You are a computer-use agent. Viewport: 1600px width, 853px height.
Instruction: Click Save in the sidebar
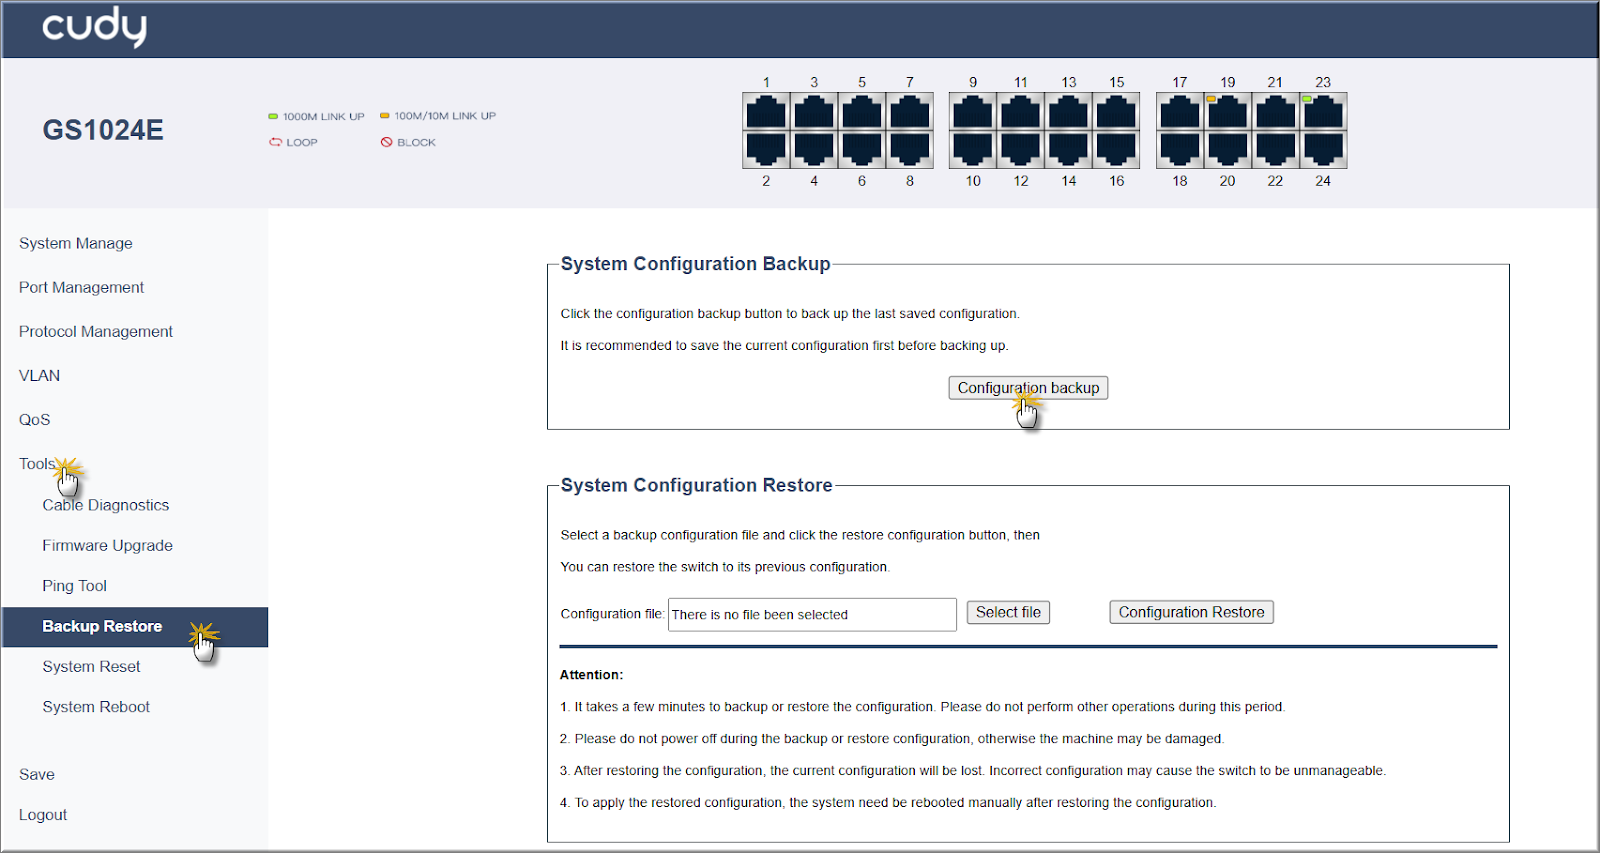coord(37,774)
